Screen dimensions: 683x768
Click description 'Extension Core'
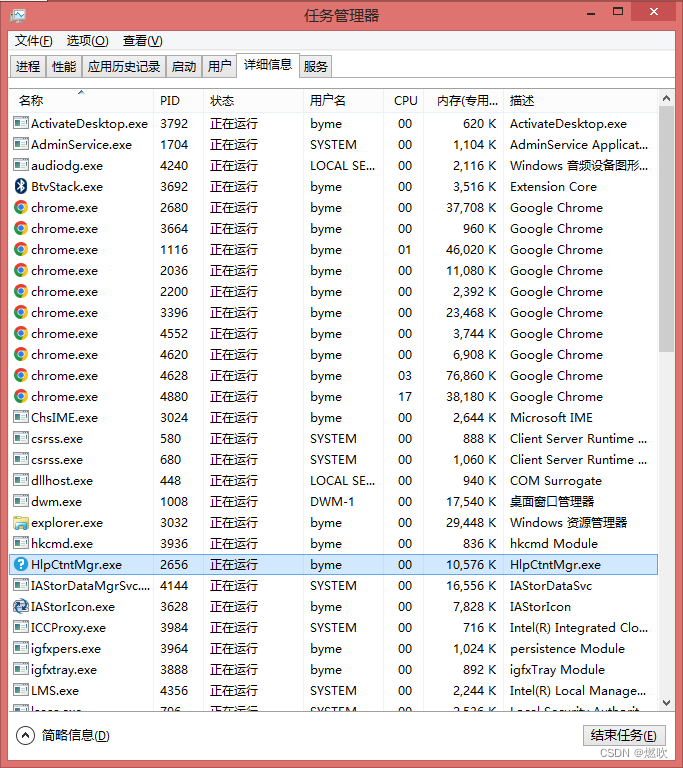pyautogui.click(x=553, y=186)
